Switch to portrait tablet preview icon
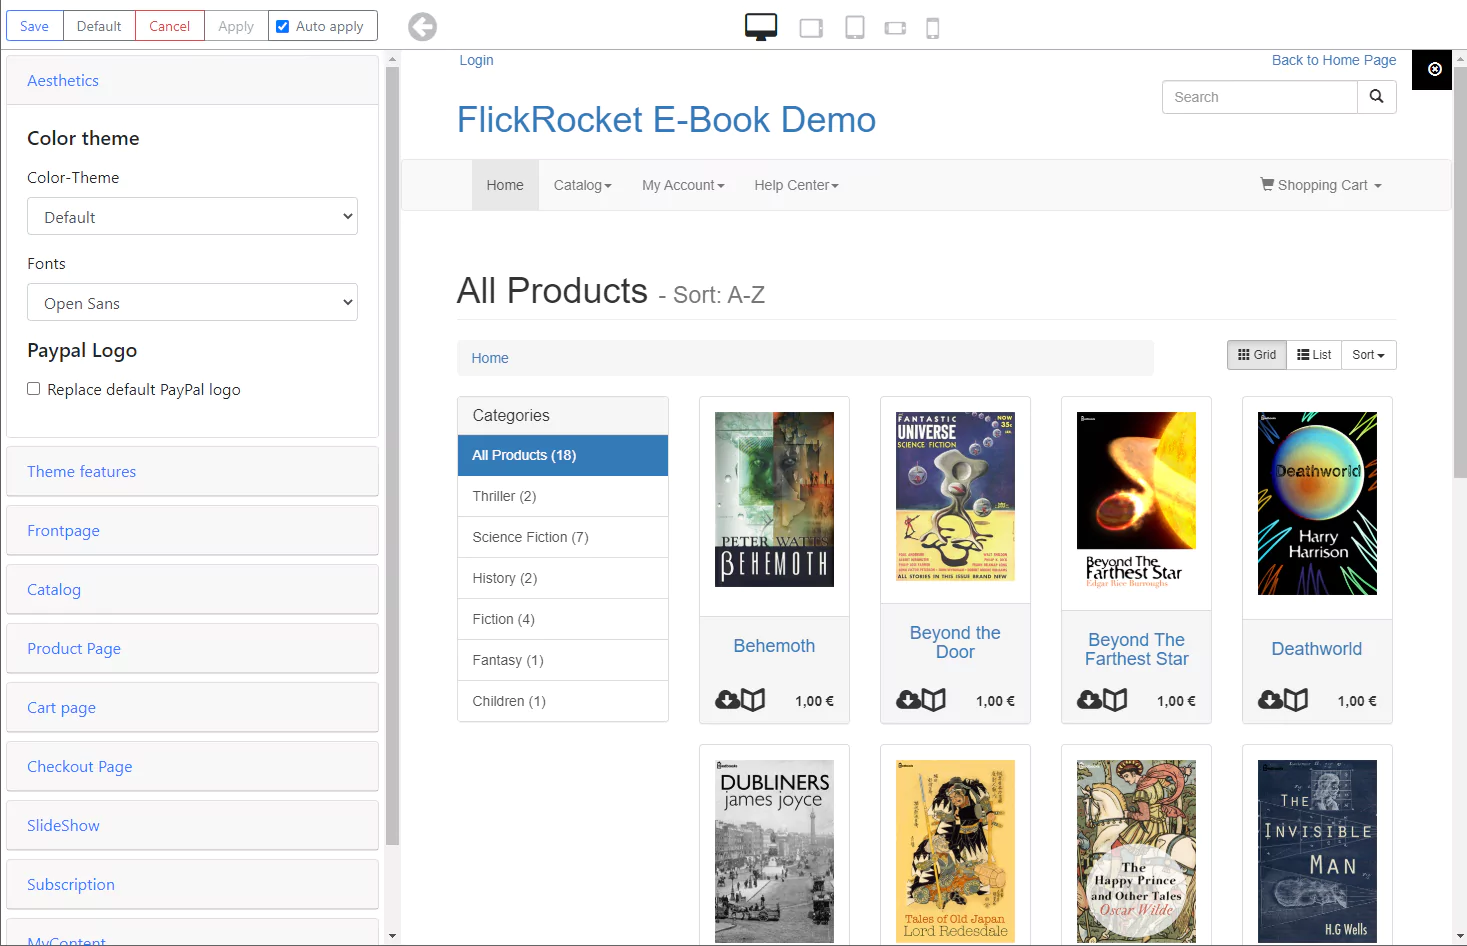This screenshot has width=1467, height=946. pyautogui.click(x=854, y=28)
